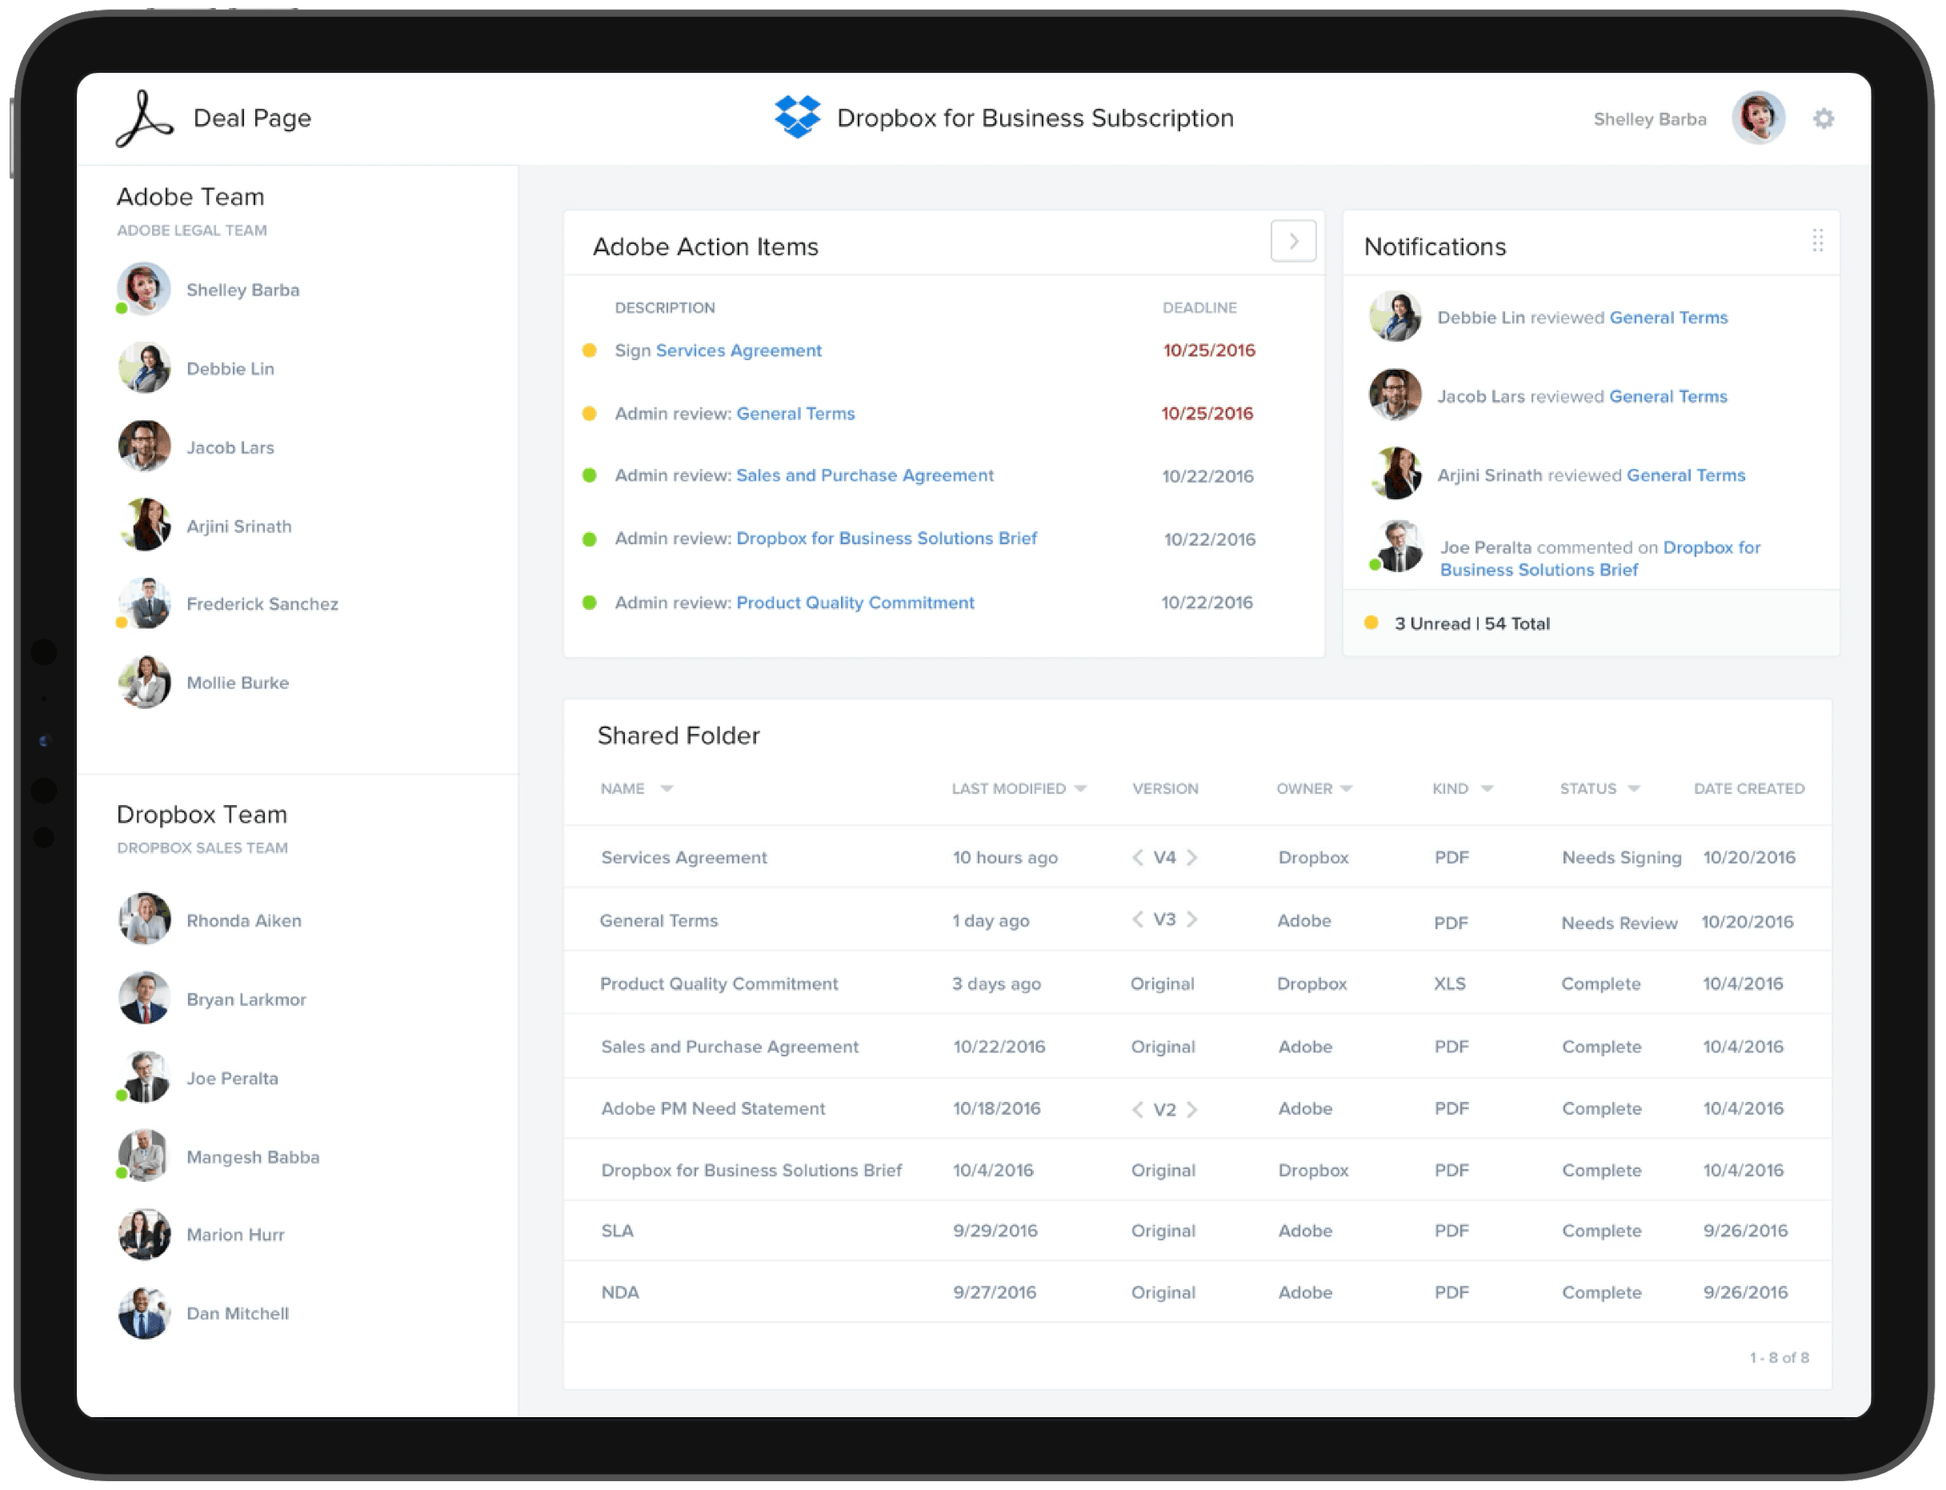Image resolution: width=1946 pixels, height=1490 pixels.
Task: Open NDA file in Shared Folder
Action: [x=620, y=1292]
